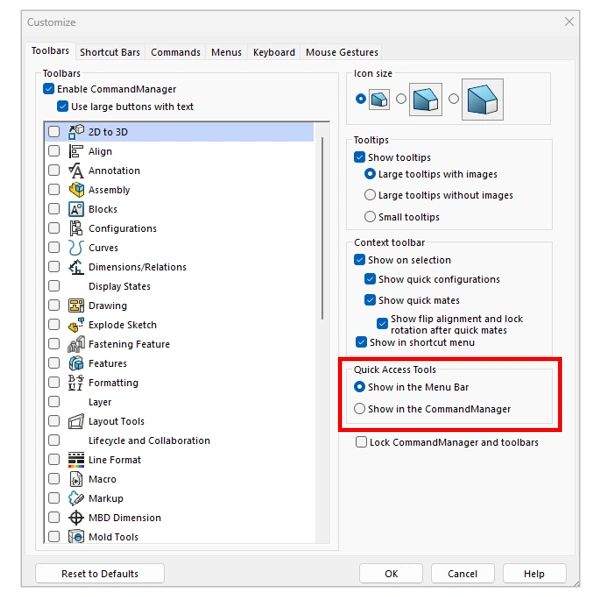Click the Assembly toolbar icon
The width and height of the screenshot is (598, 597).
point(76,190)
